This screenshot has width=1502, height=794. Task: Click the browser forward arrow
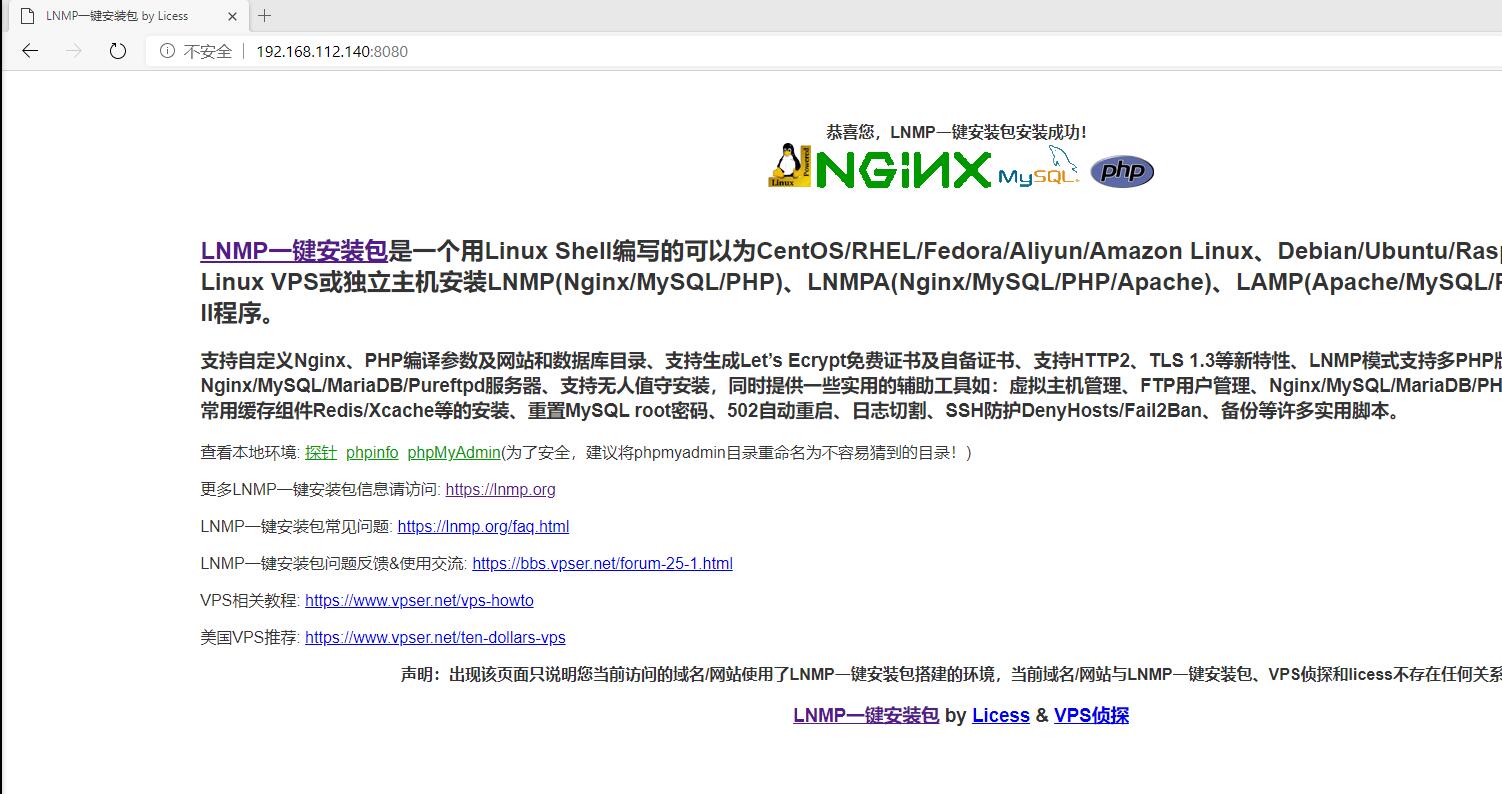pyautogui.click(x=73, y=51)
